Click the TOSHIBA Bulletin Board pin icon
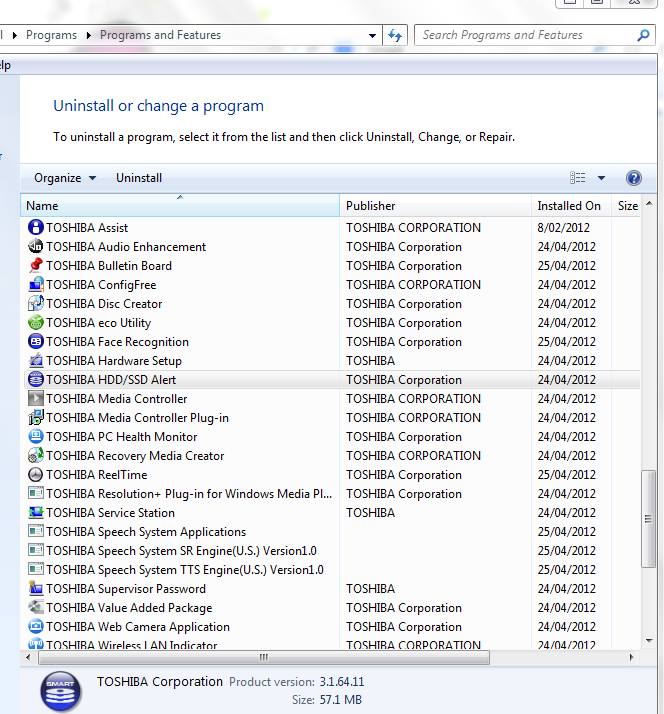The height and width of the screenshot is (714, 664). [x=36, y=266]
